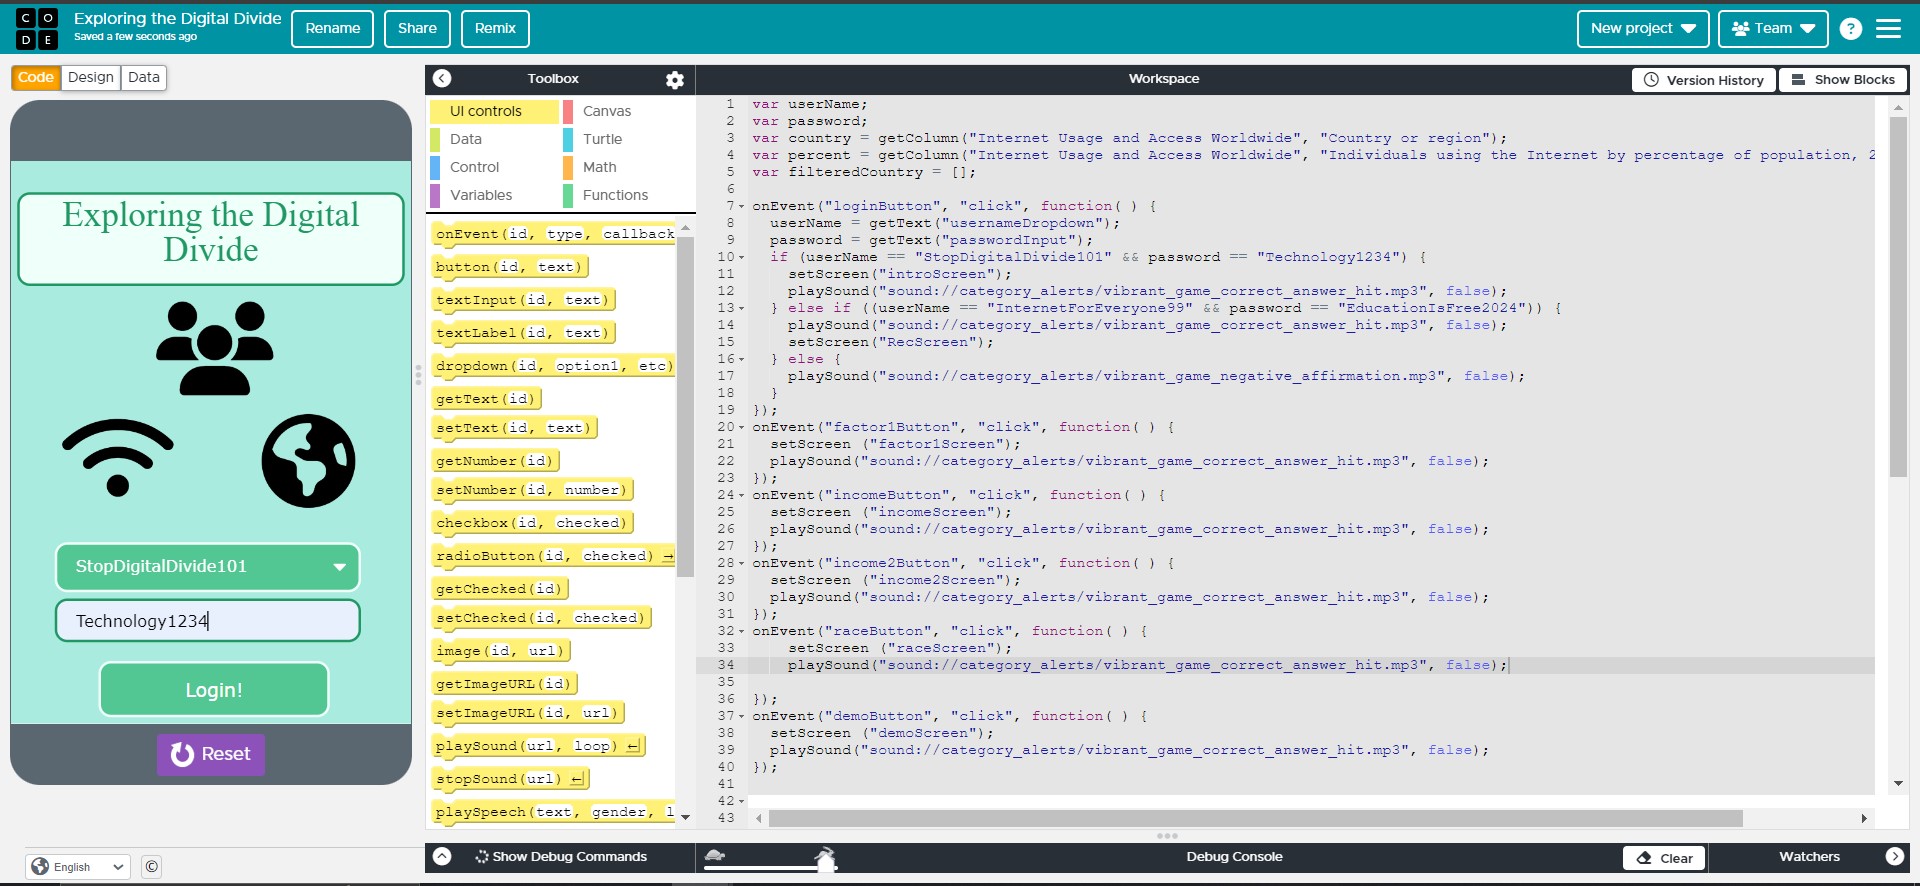
Task: Select UI controls toolbox category
Action: (x=494, y=111)
